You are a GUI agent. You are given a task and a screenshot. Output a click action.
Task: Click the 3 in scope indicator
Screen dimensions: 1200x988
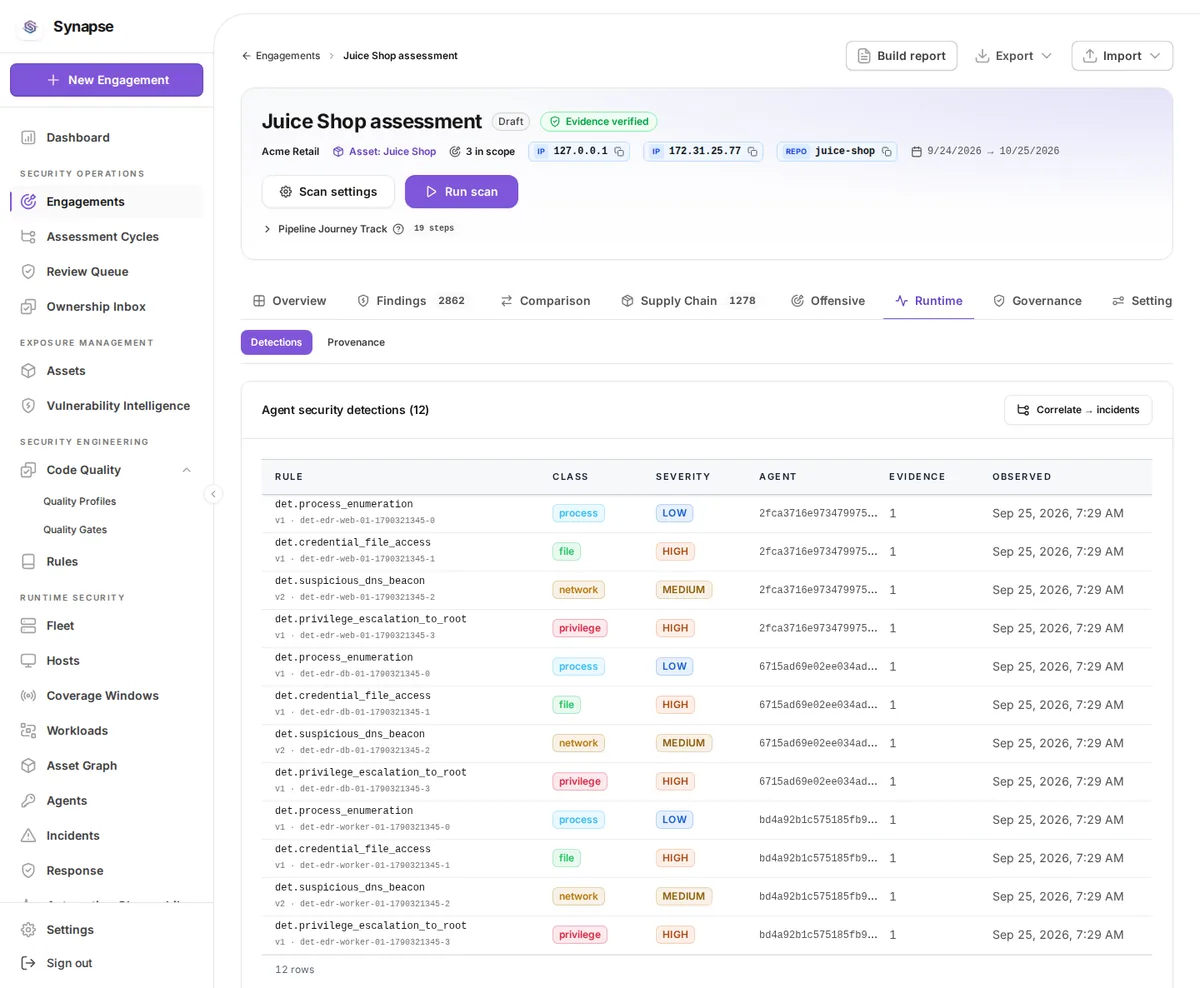pos(482,152)
